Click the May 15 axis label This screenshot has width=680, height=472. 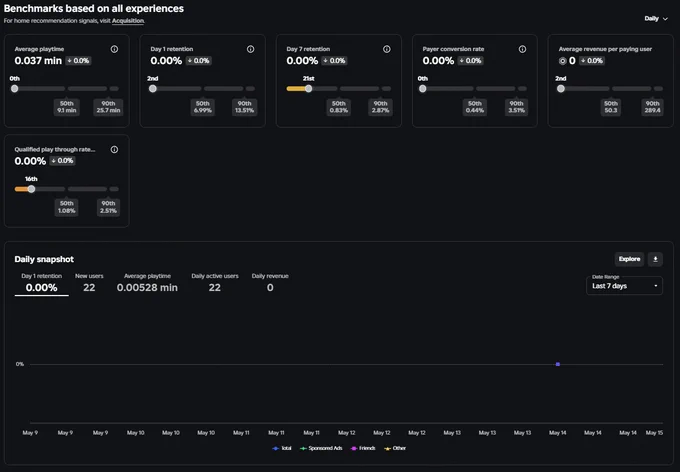[654, 433]
